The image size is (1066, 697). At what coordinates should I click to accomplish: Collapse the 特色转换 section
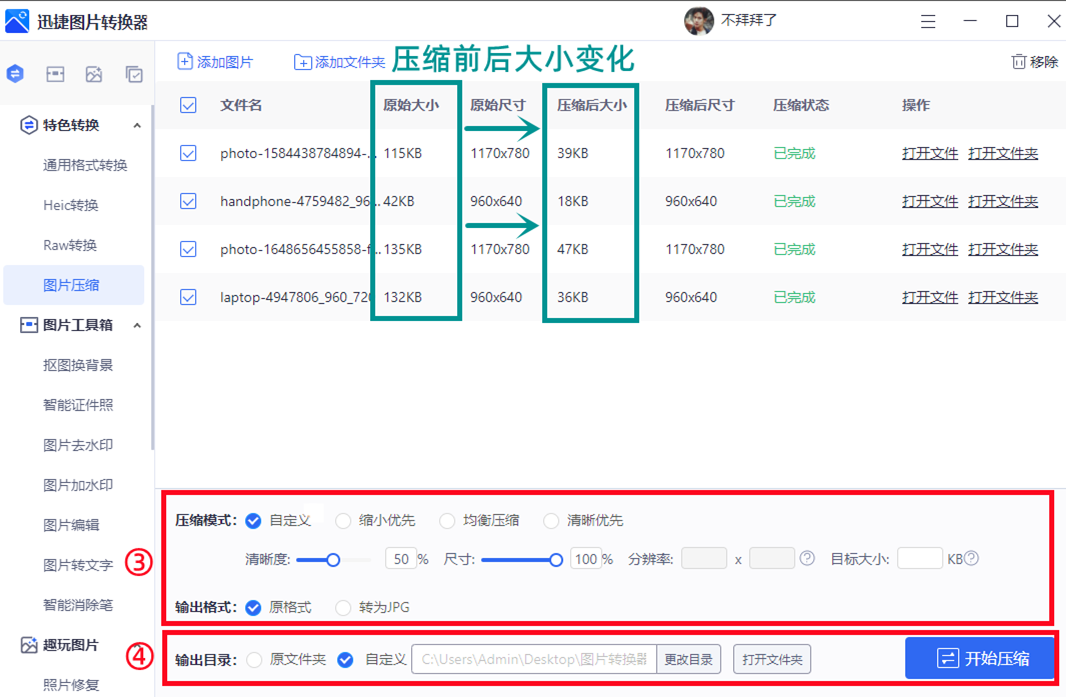[137, 126]
